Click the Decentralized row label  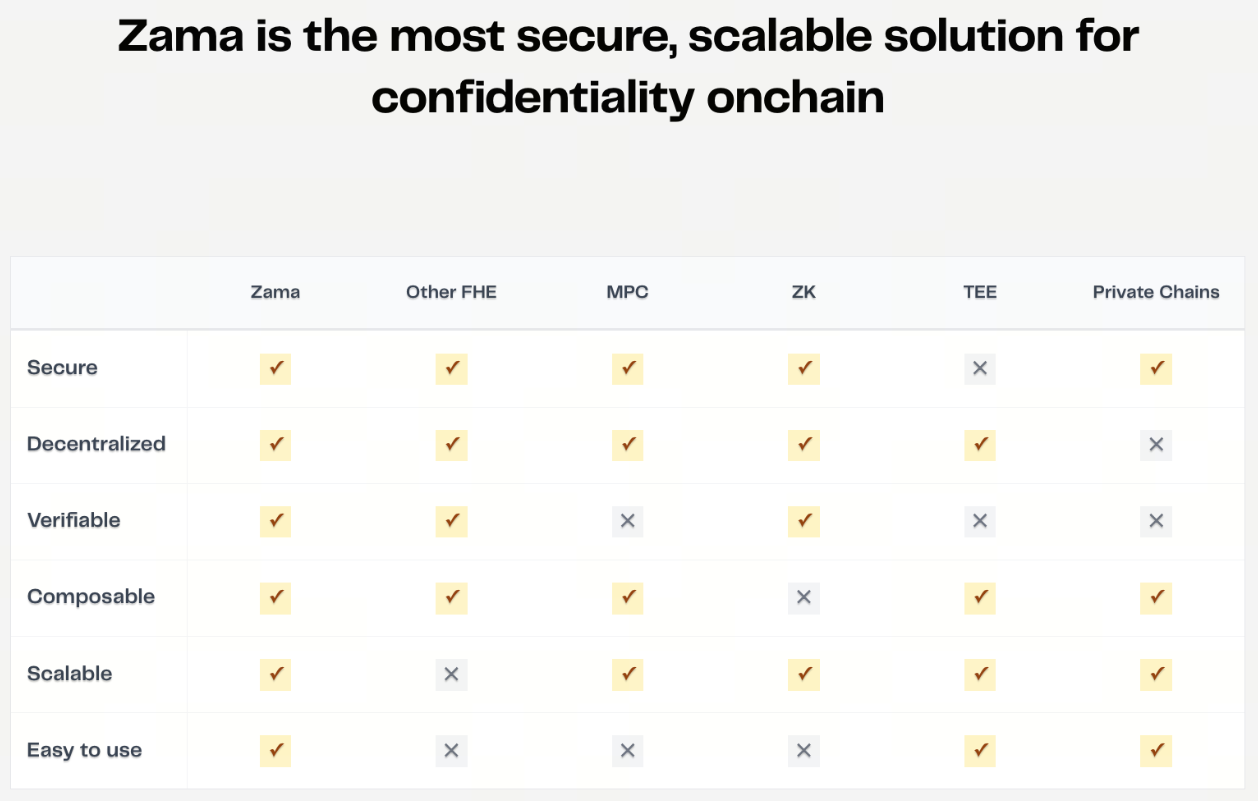pyautogui.click(x=96, y=444)
